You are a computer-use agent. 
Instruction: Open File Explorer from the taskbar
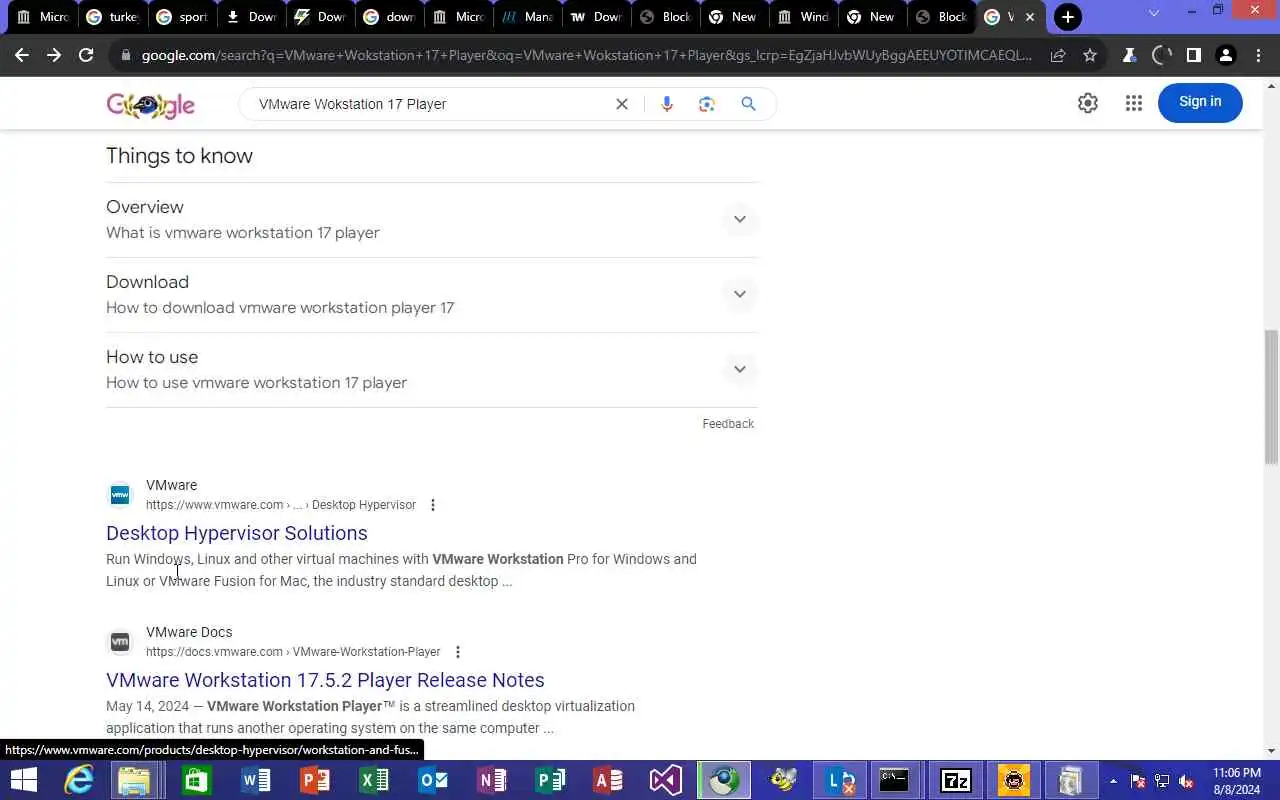pyautogui.click(x=134, y=780)
